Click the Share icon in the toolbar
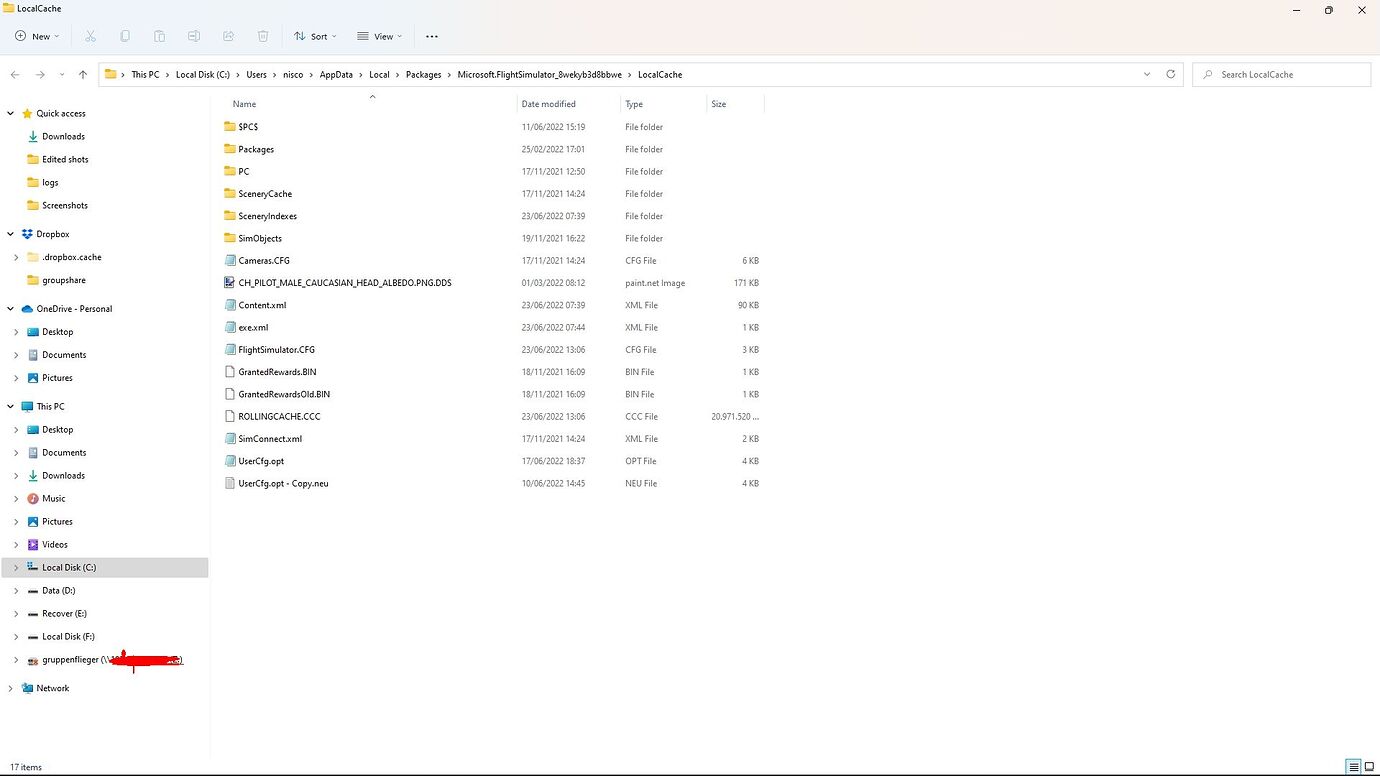The width and height of the screenshot is (1380, 776). 227,36
